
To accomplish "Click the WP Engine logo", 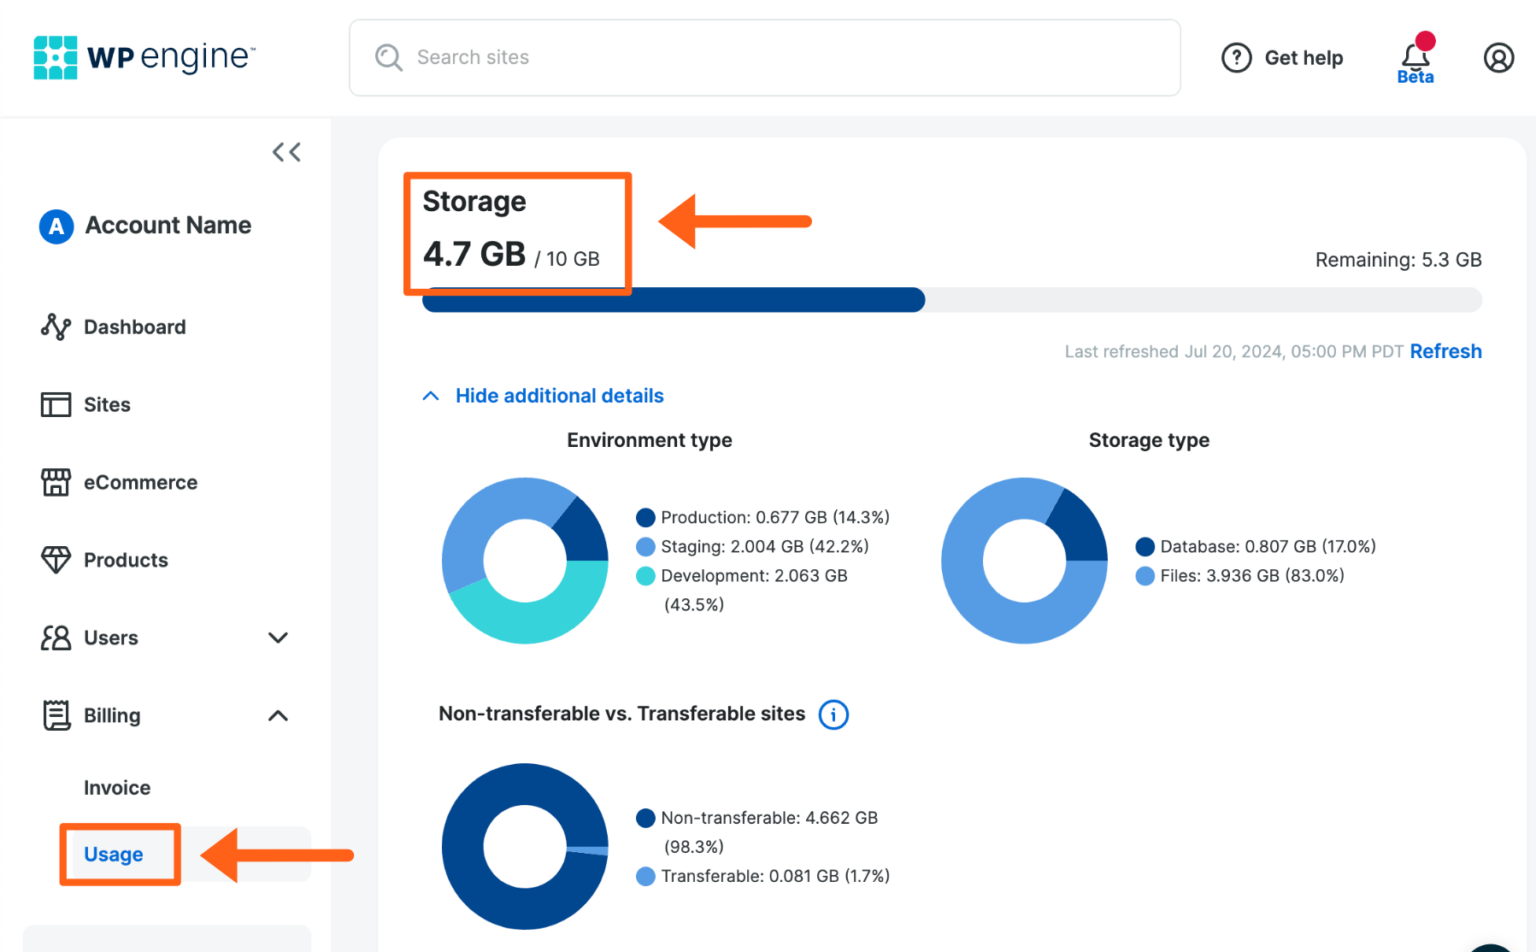I will click(143, 57).
